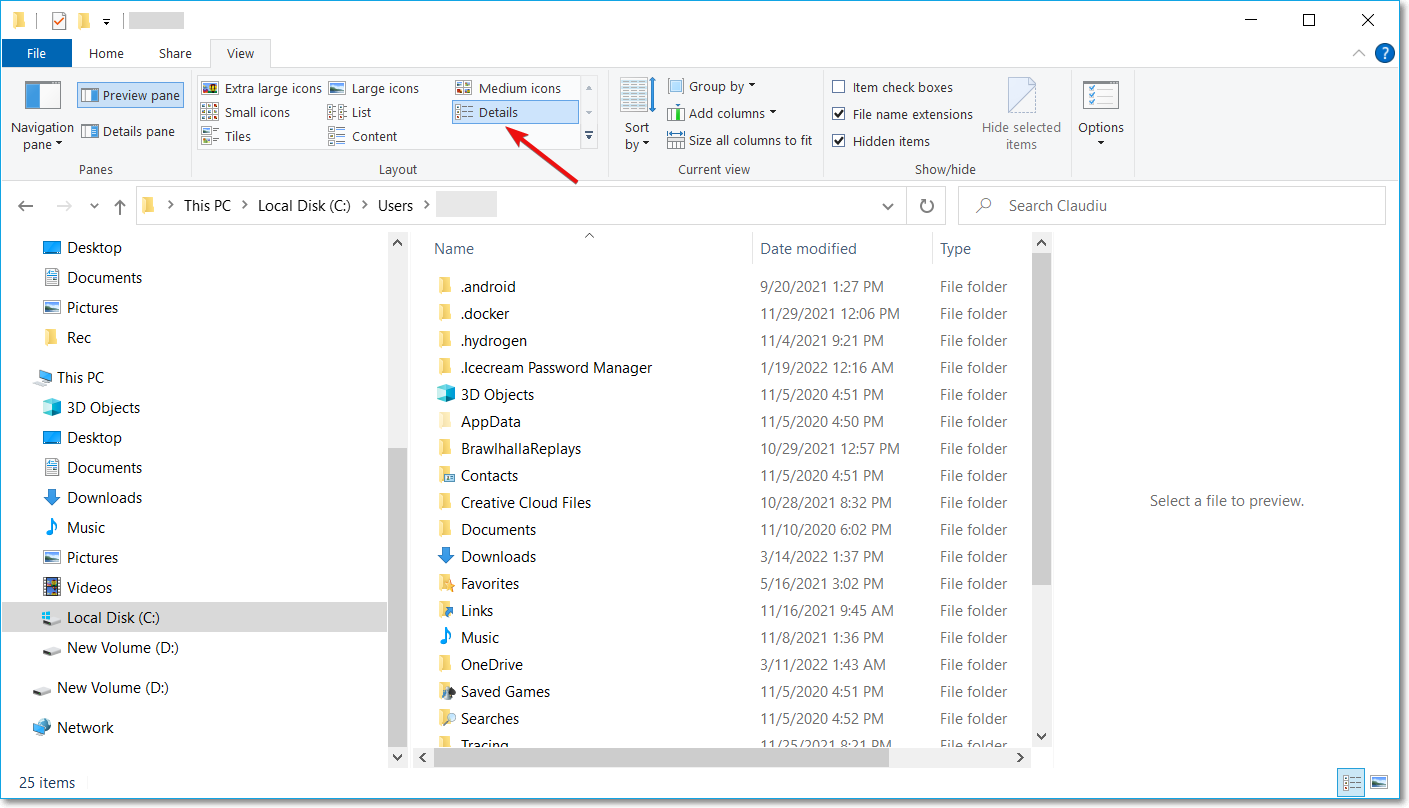Disable the Hidden items checkbox
The width and height of the screenshot is (1409, 808).
[839, 141]
